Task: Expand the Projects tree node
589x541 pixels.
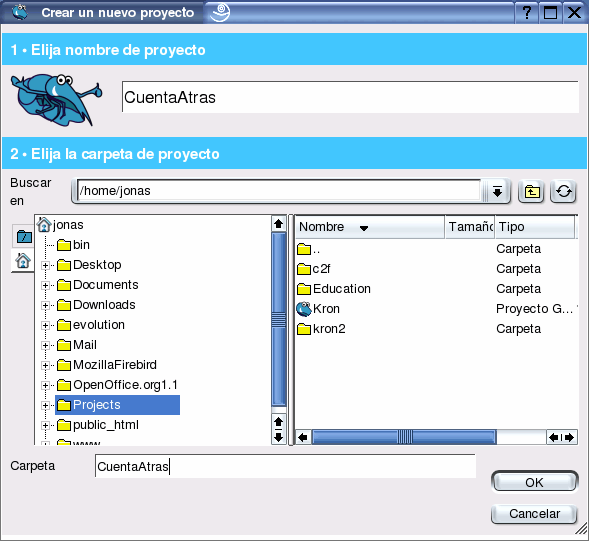Action: point(45,405)
